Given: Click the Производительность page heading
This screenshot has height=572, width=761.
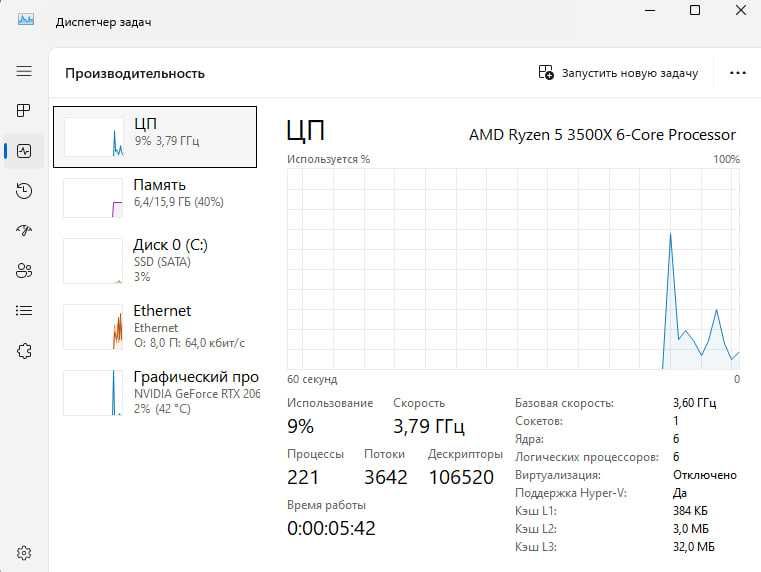Looking at the screenshot, I should tap(135, 73).
